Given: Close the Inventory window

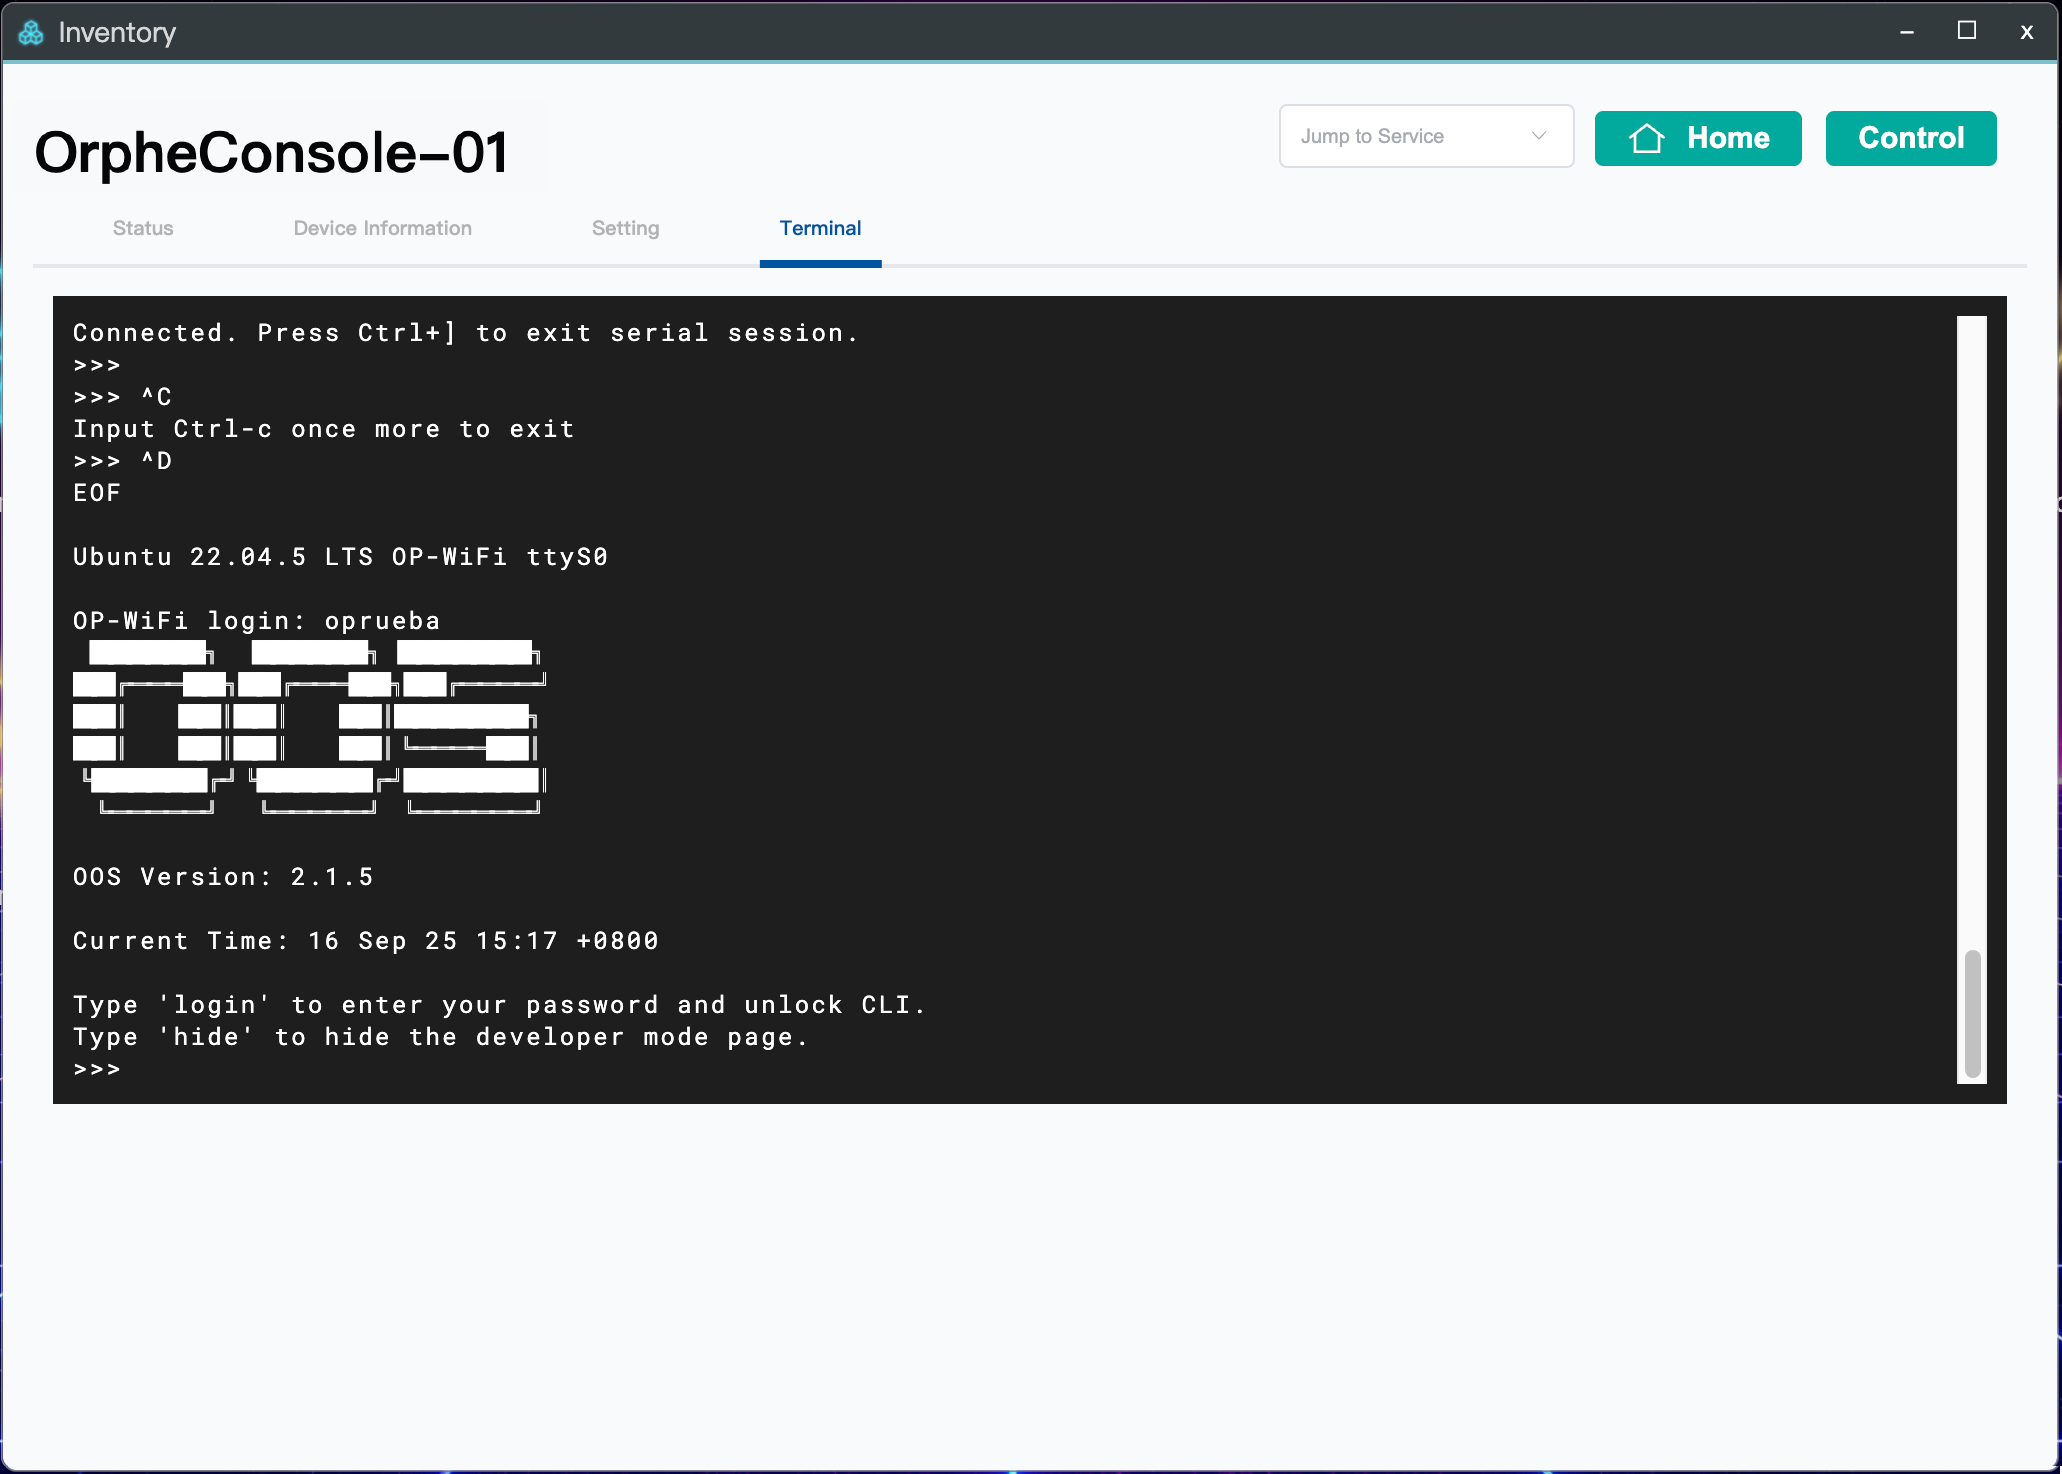Looking at the screenshot, I should [2026, 32].
